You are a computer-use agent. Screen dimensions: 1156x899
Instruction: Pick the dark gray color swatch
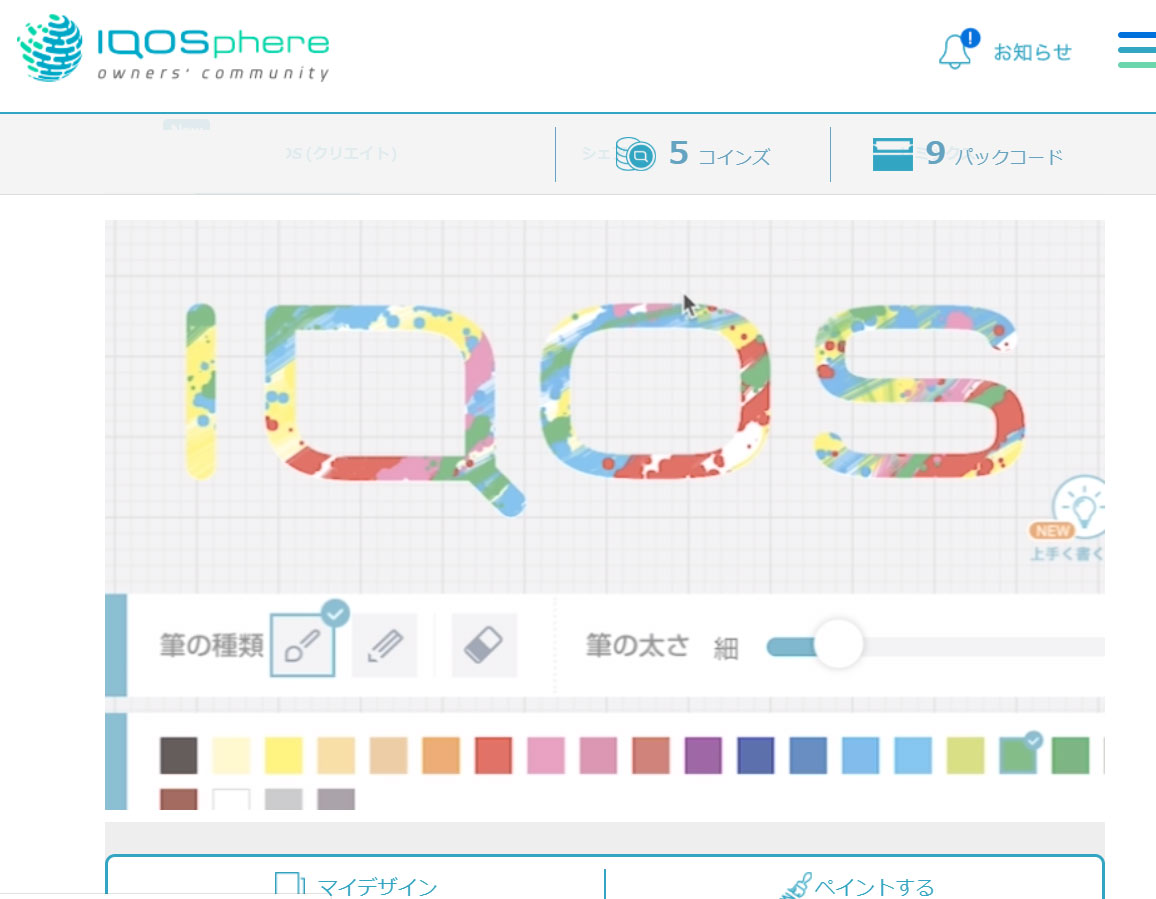click(178, 755)
